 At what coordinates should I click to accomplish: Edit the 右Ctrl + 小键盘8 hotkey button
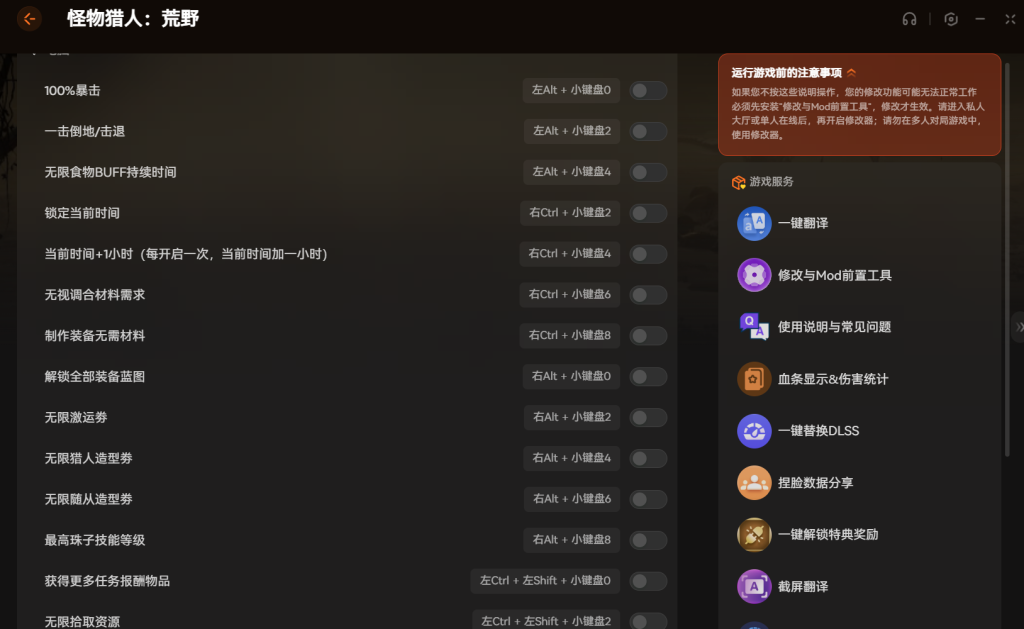[570, 336]
